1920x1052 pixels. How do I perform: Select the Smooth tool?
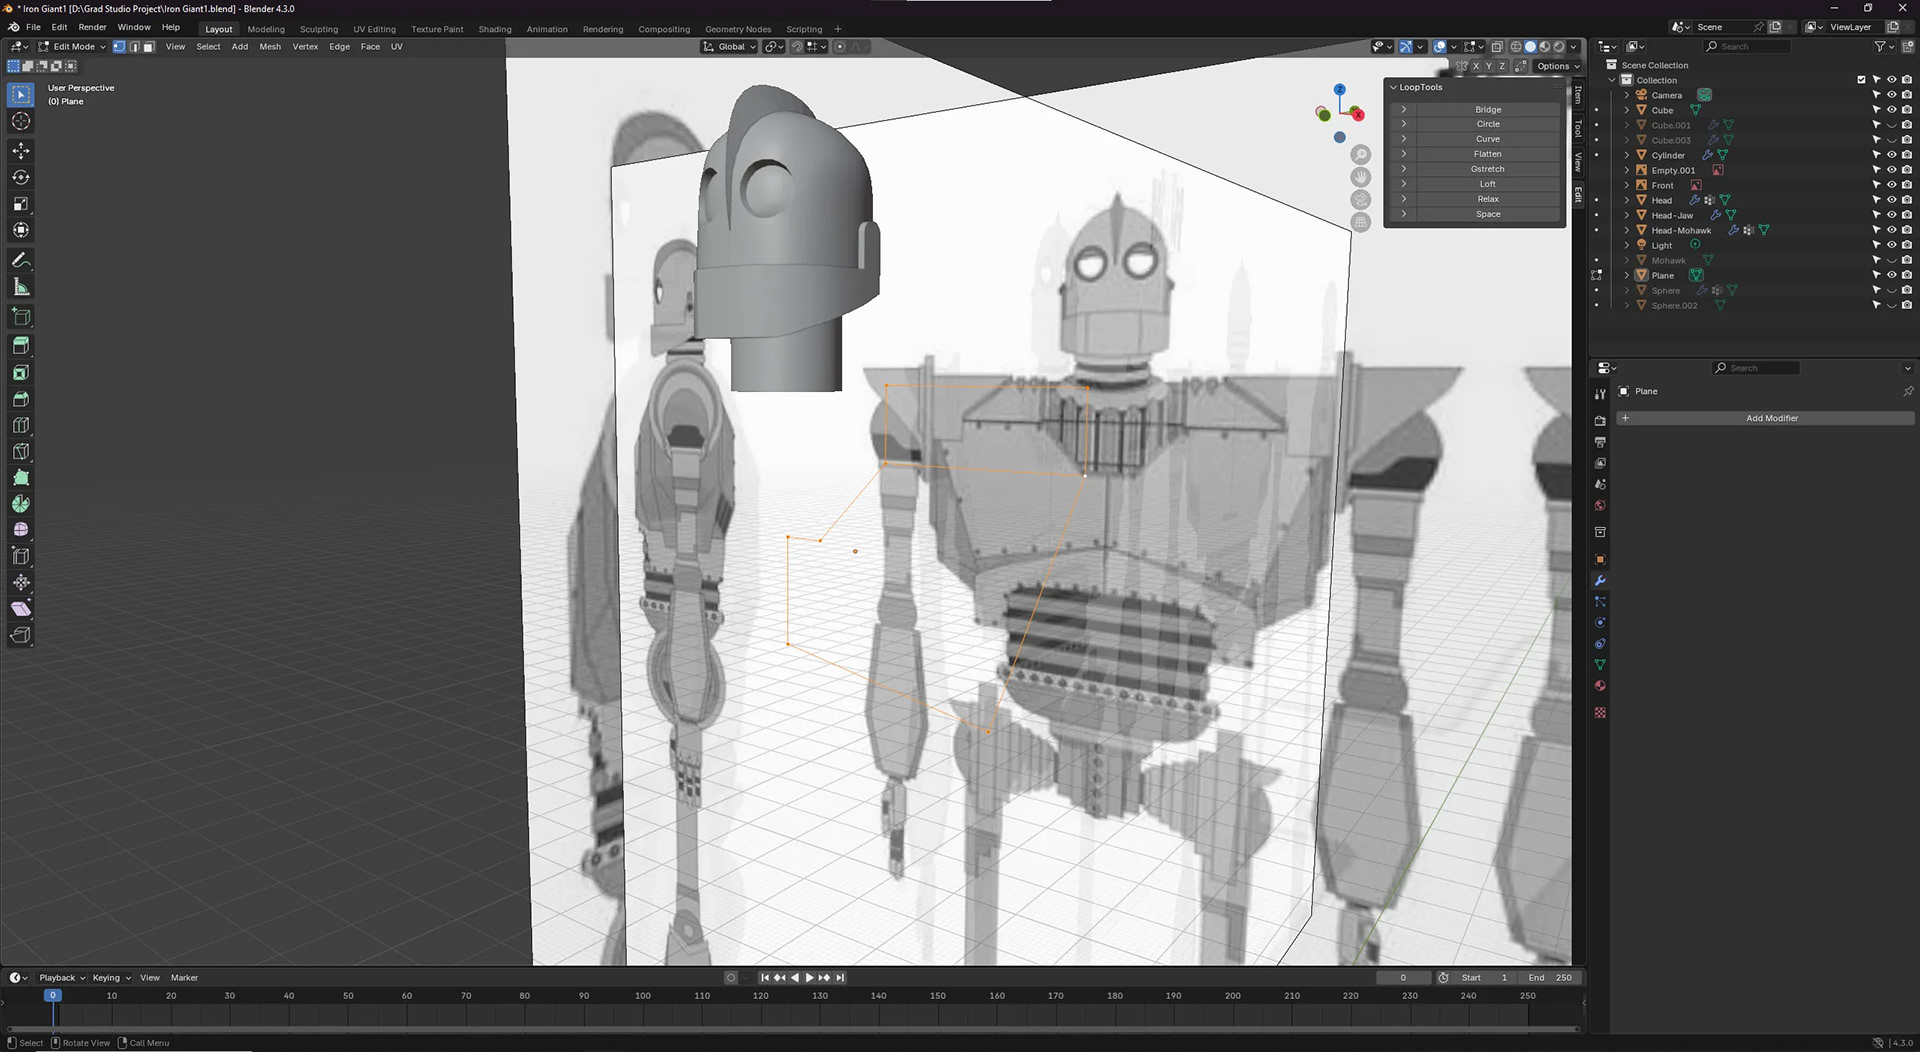[x=21, y=530]
